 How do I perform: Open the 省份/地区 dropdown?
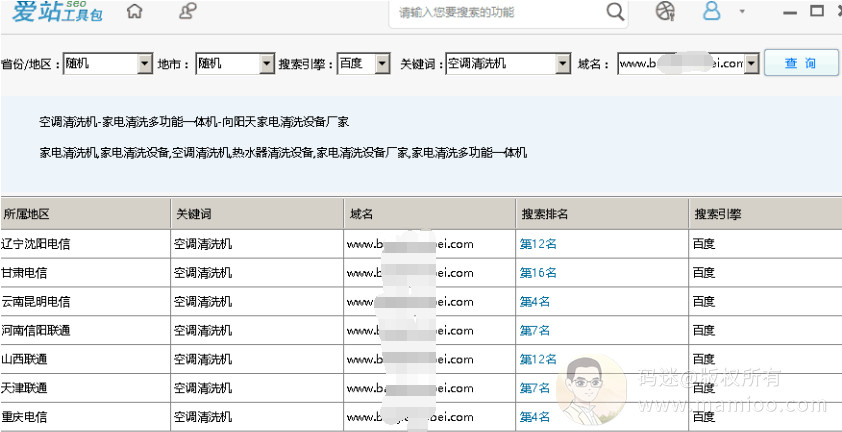point(143,63)
